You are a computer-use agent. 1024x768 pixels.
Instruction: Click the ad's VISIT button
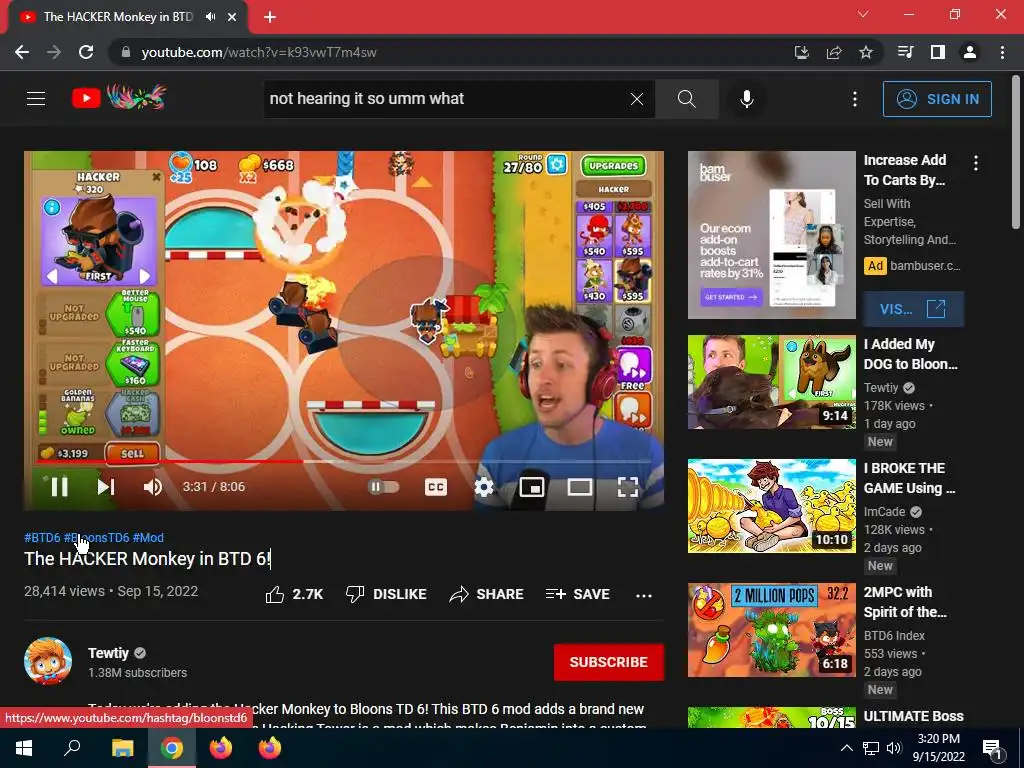[x=913, y=309]
